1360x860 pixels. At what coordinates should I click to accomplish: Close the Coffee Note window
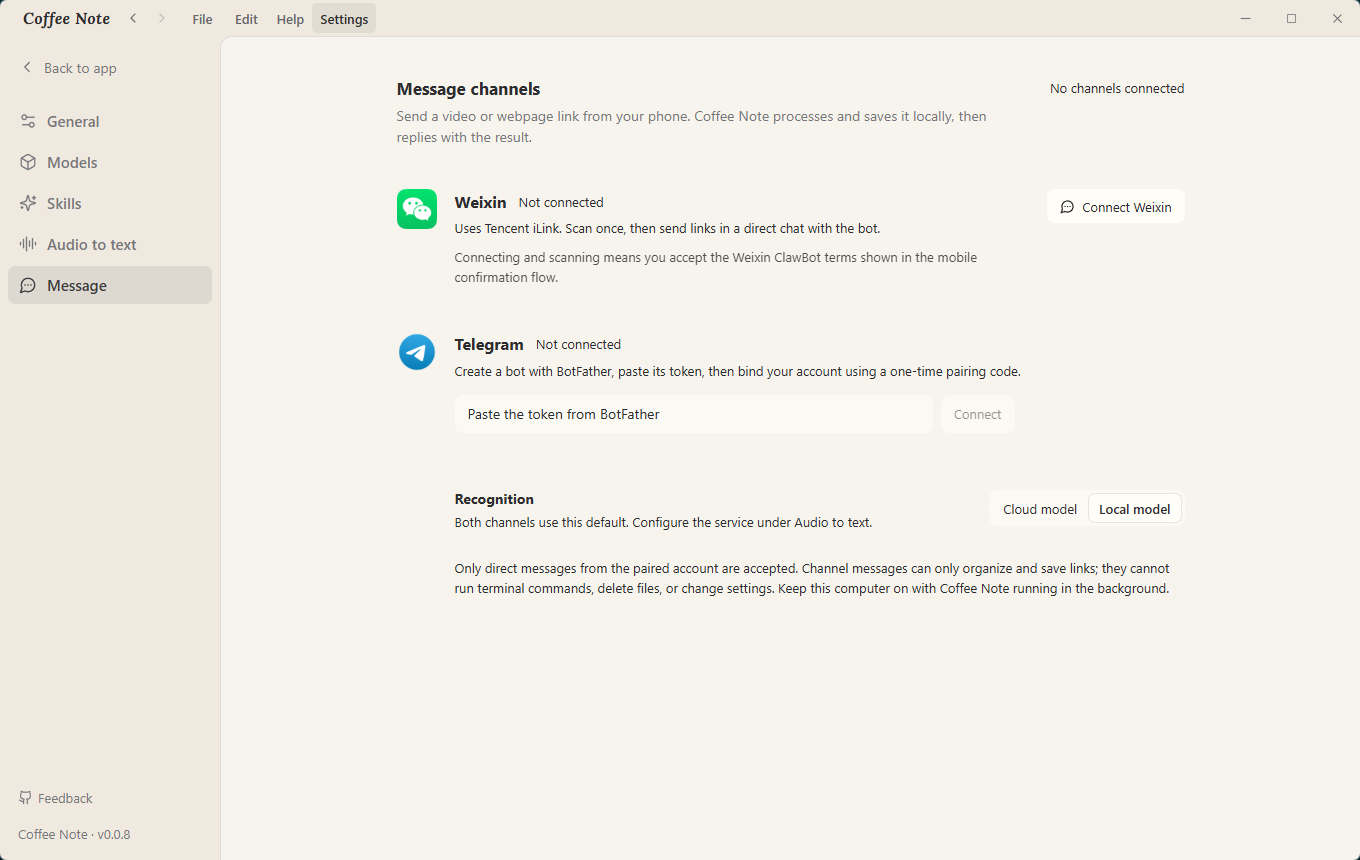[x=1337, y=18]
